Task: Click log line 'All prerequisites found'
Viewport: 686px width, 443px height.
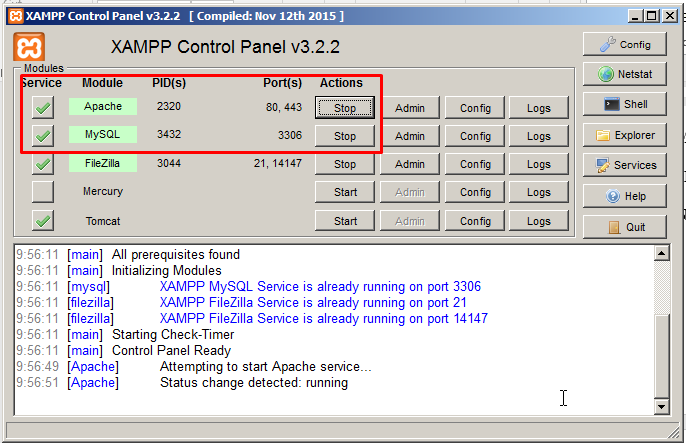Action: pos(176,255)
